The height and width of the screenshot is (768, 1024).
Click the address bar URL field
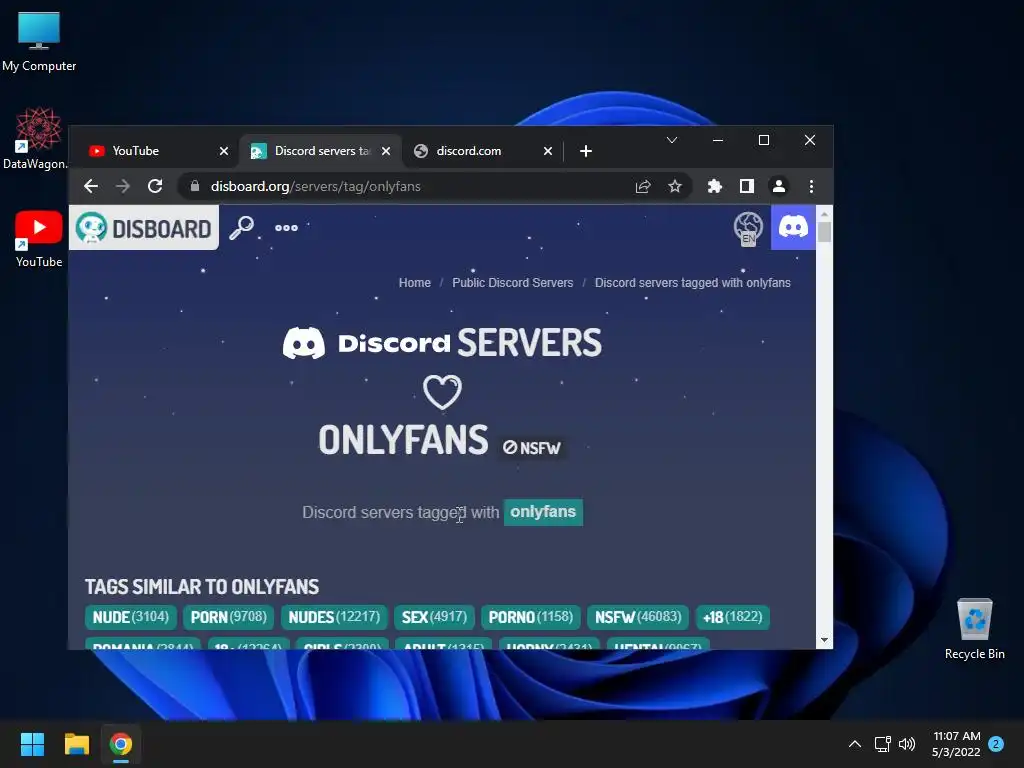[x=418, y=187]
